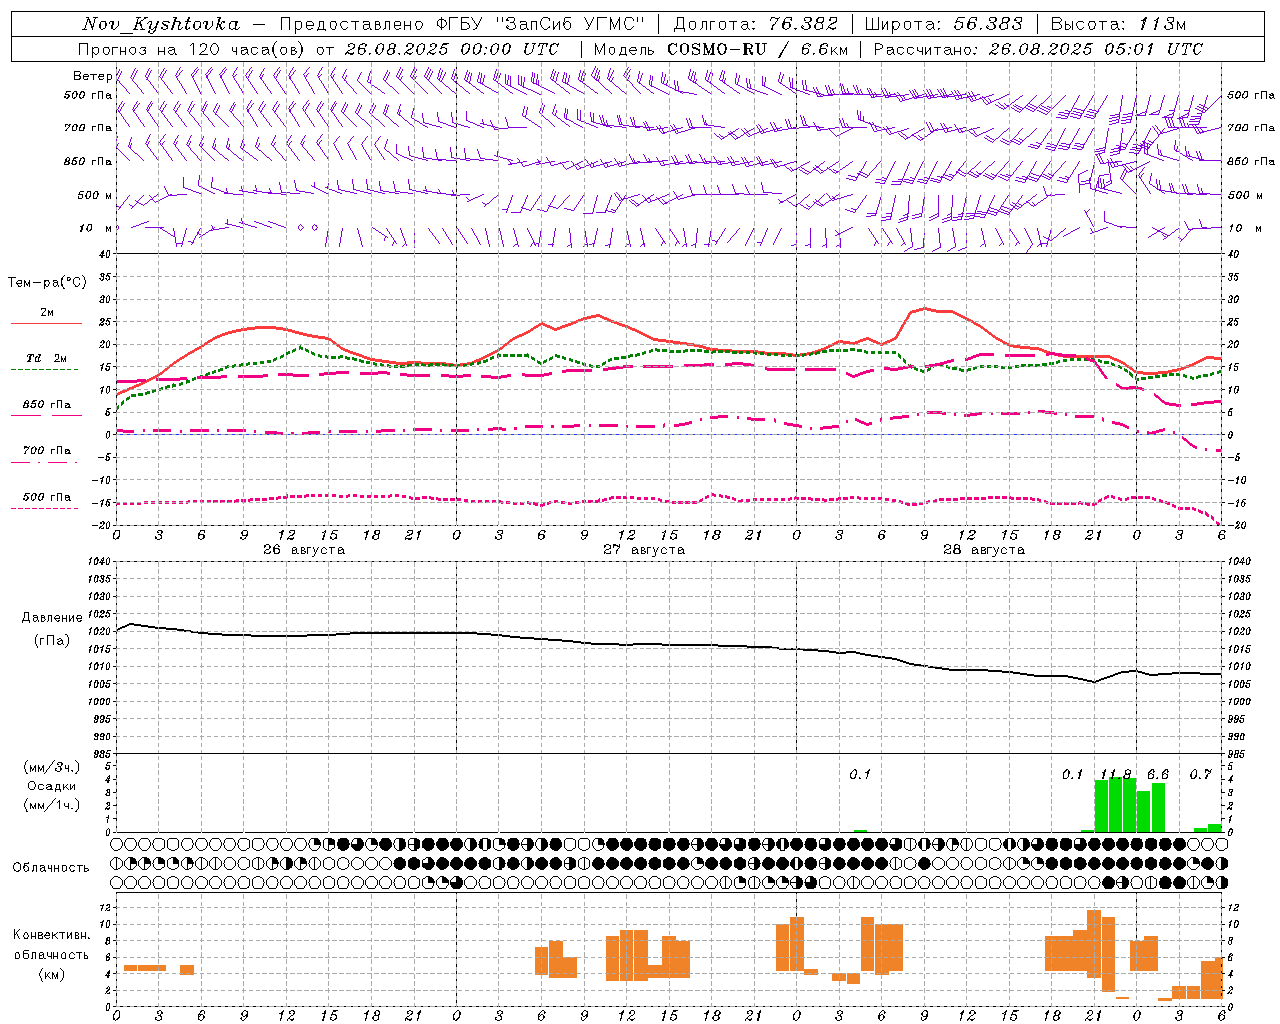Viewport: 1280px width, 1024px height.
Task: Click the '700 гПа' temperature legend entry
Action: pos(46,451)
